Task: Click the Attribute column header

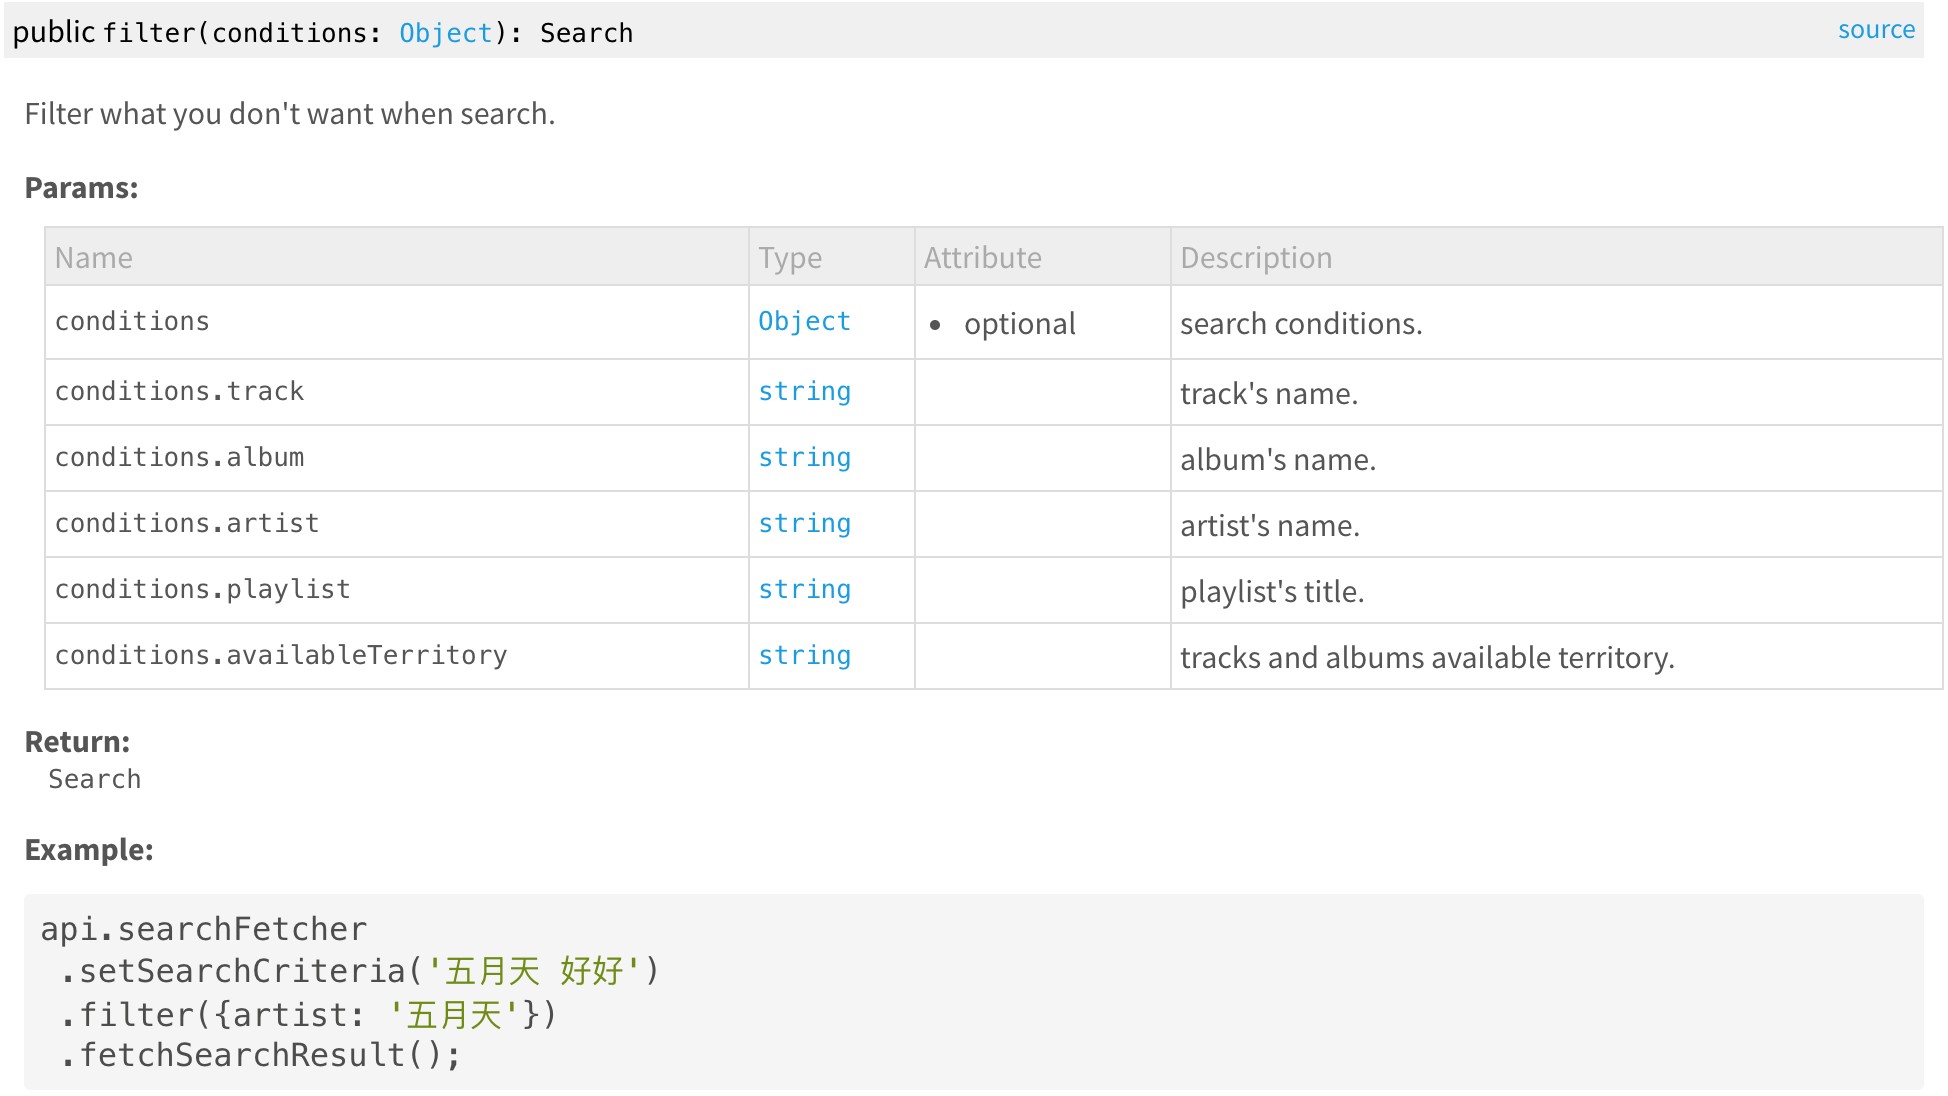Action: [982, 258]
